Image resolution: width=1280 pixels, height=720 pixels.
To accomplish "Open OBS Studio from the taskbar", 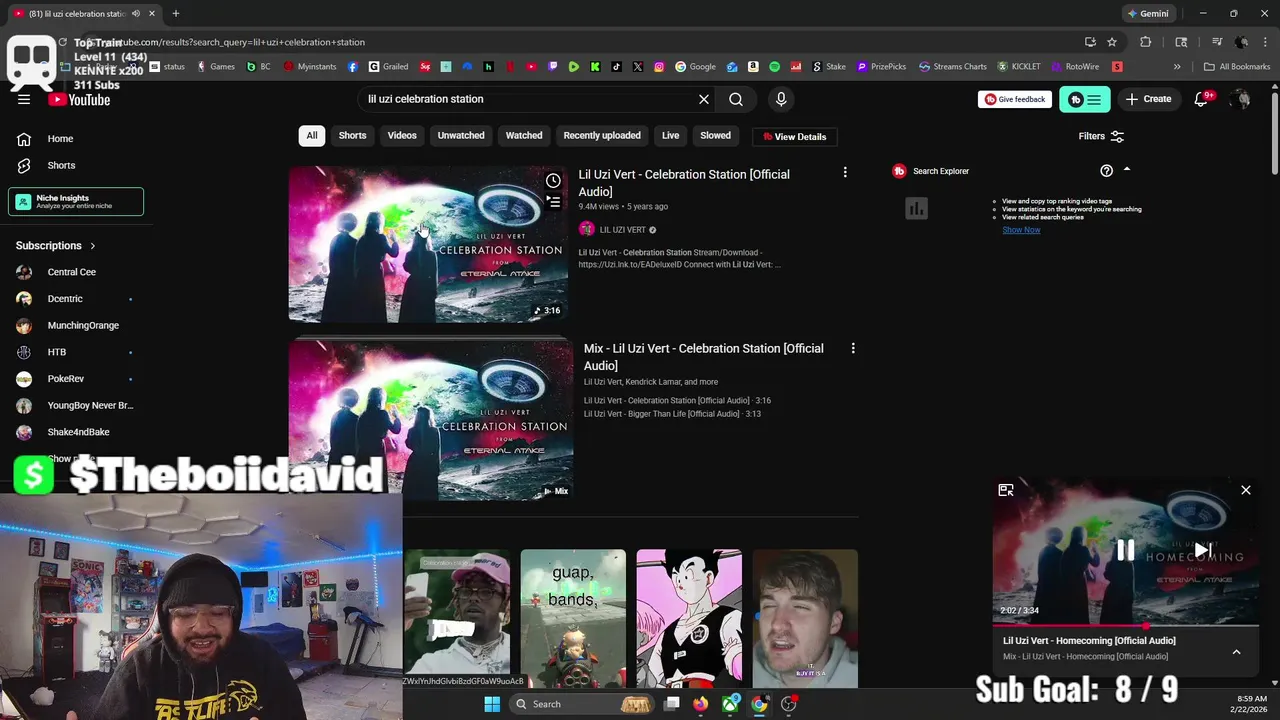I will [789, 704].
